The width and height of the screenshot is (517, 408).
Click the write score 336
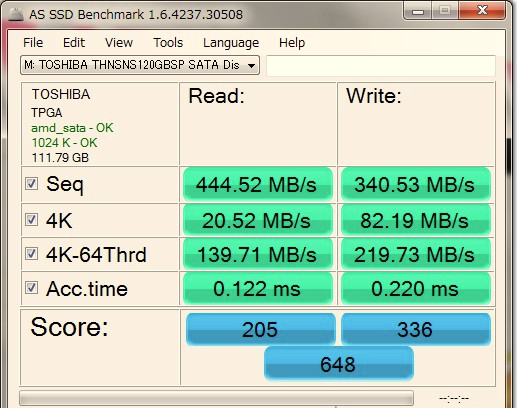(416, 329)
